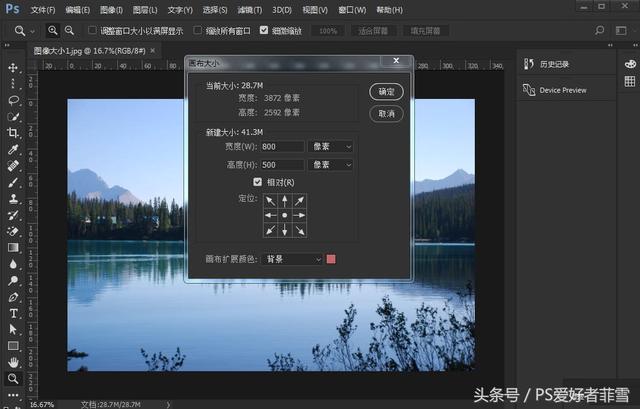Open workspace switcher icon in options bar
Screen dimensions: 640x409
[x=621, y=31]
